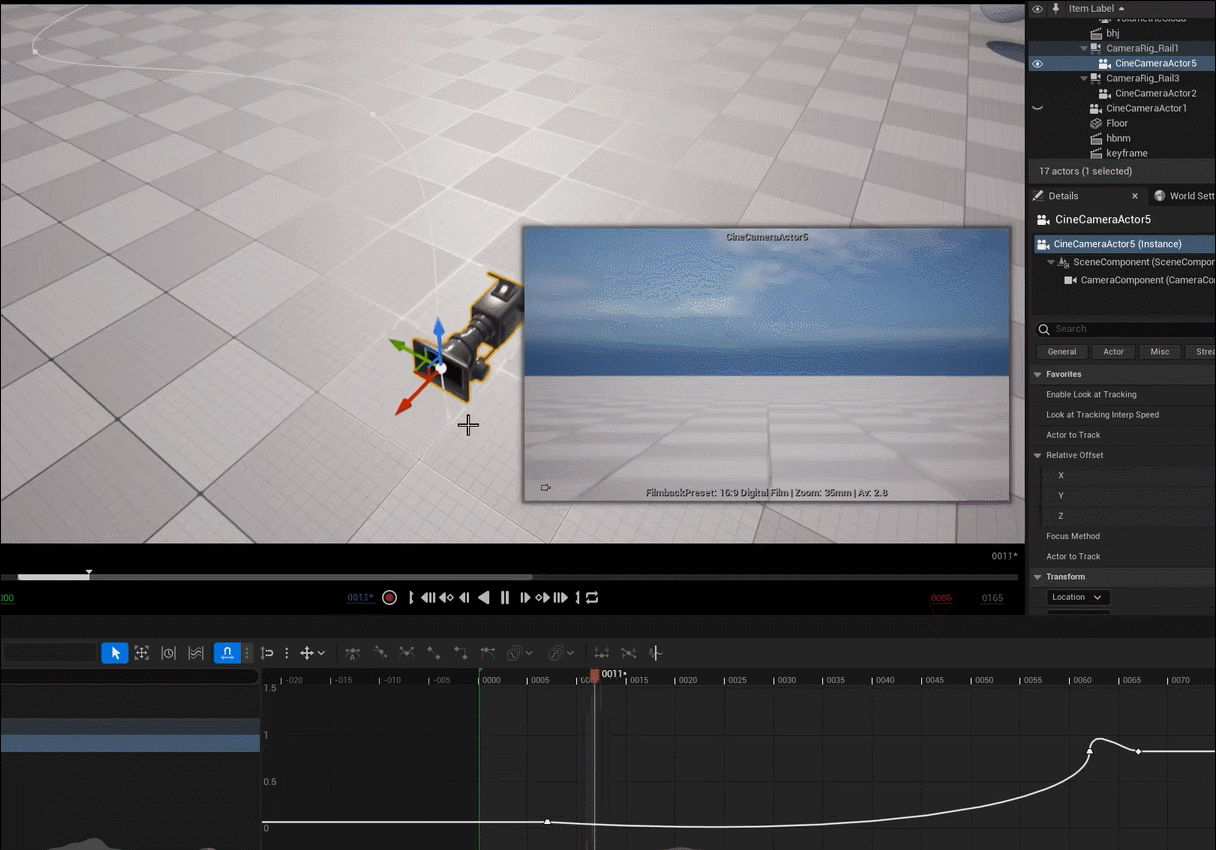Click the flatten tangents icon
The image size is (1216, 850).
tap(601, 653)
